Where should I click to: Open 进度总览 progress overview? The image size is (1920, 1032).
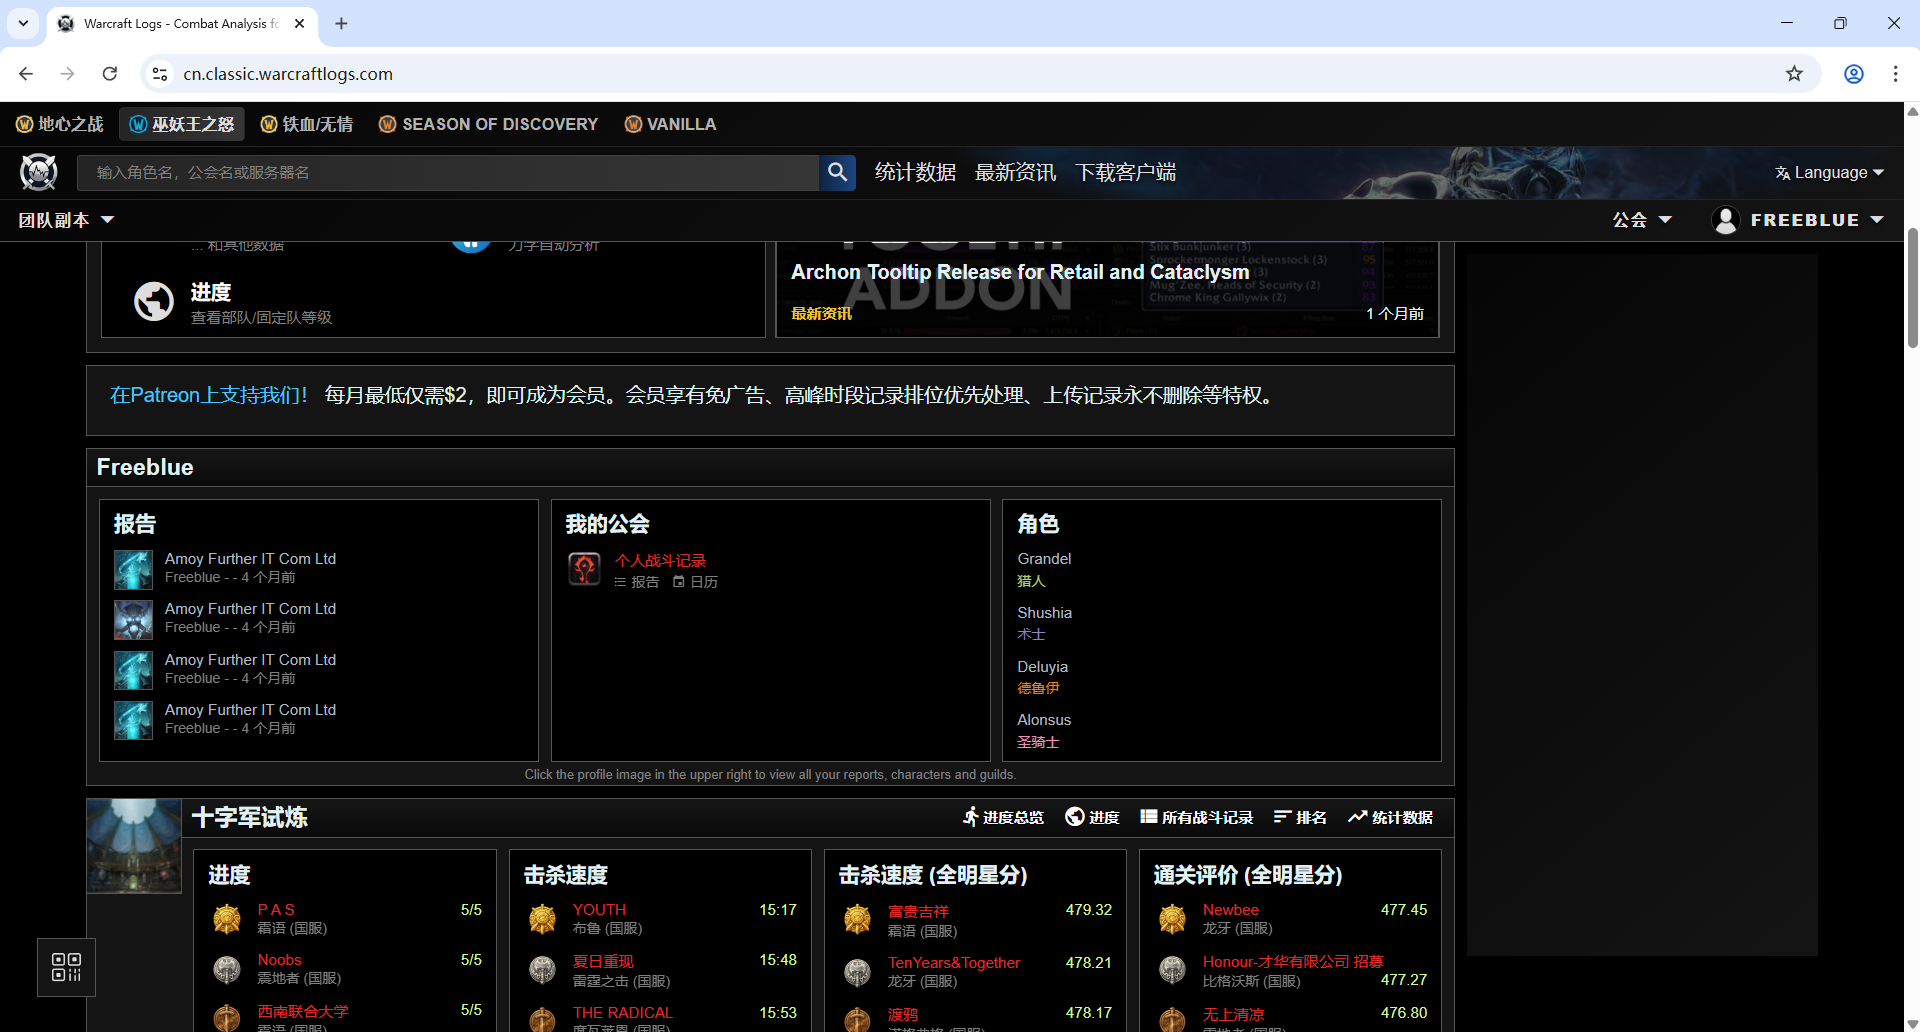(x=1003, y=817)
